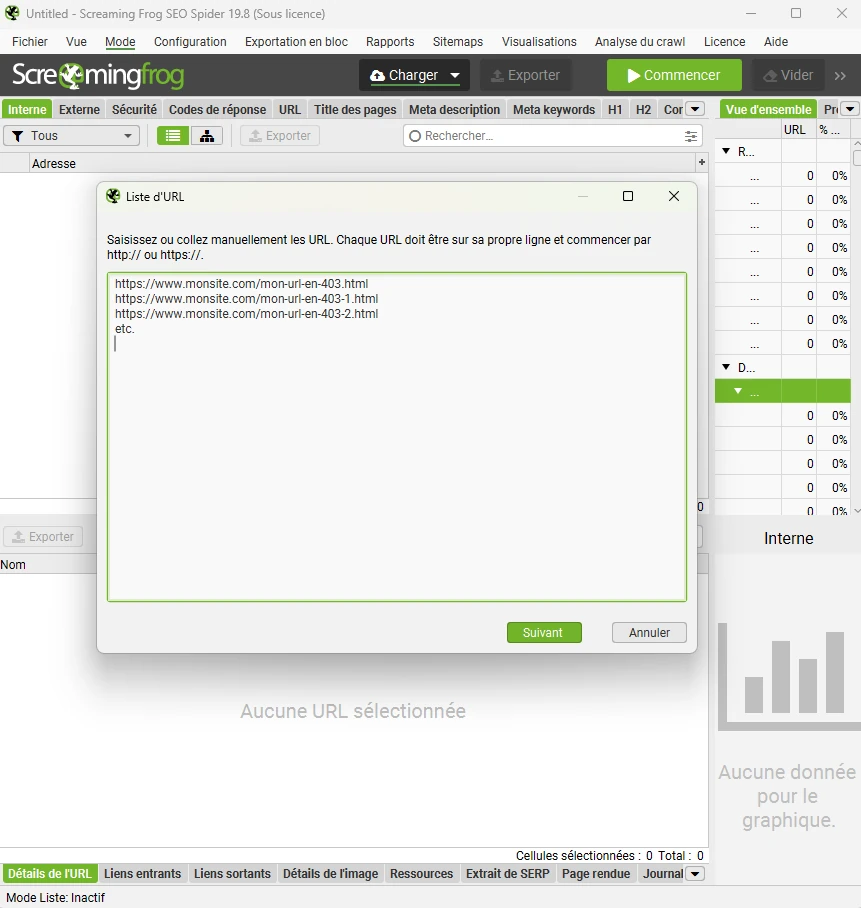The image size is (861, 908).
Task: Open the Vue menu
Action: (x=76, y=42)
